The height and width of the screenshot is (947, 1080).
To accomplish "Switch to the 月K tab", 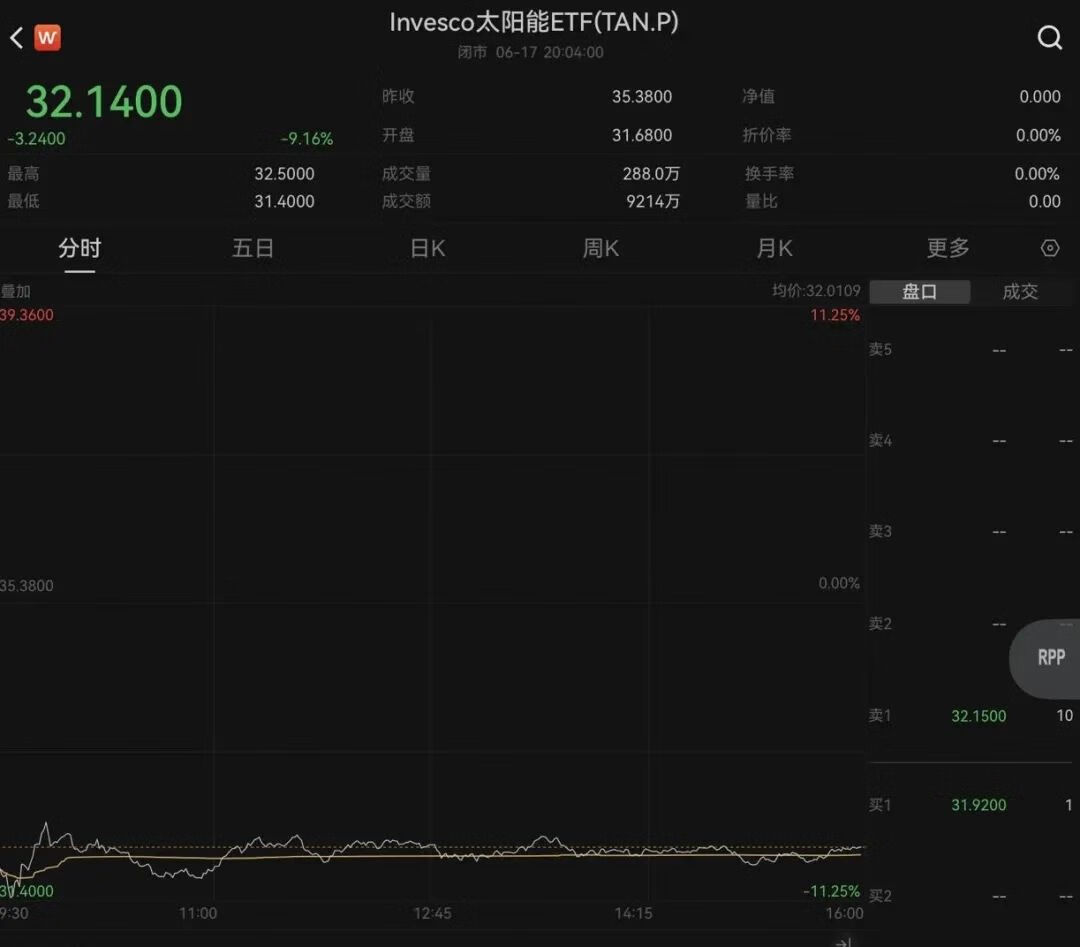I will click(x=774, y=248).
